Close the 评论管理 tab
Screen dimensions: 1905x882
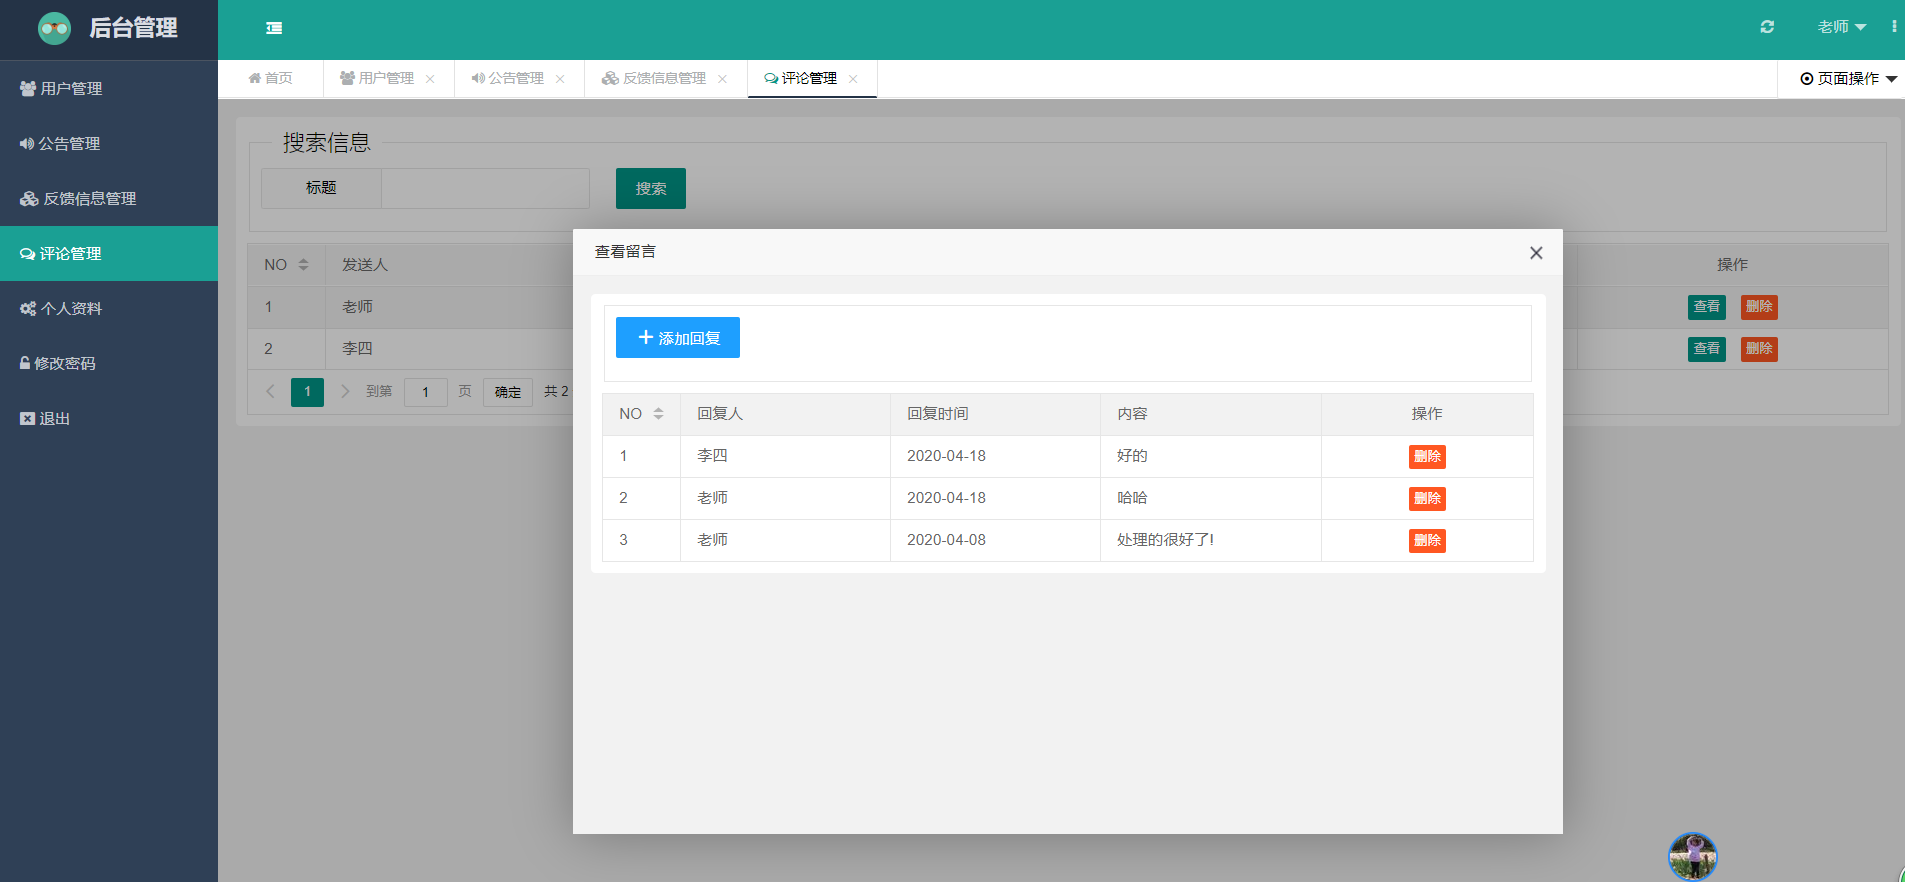(x=853, y=79)
